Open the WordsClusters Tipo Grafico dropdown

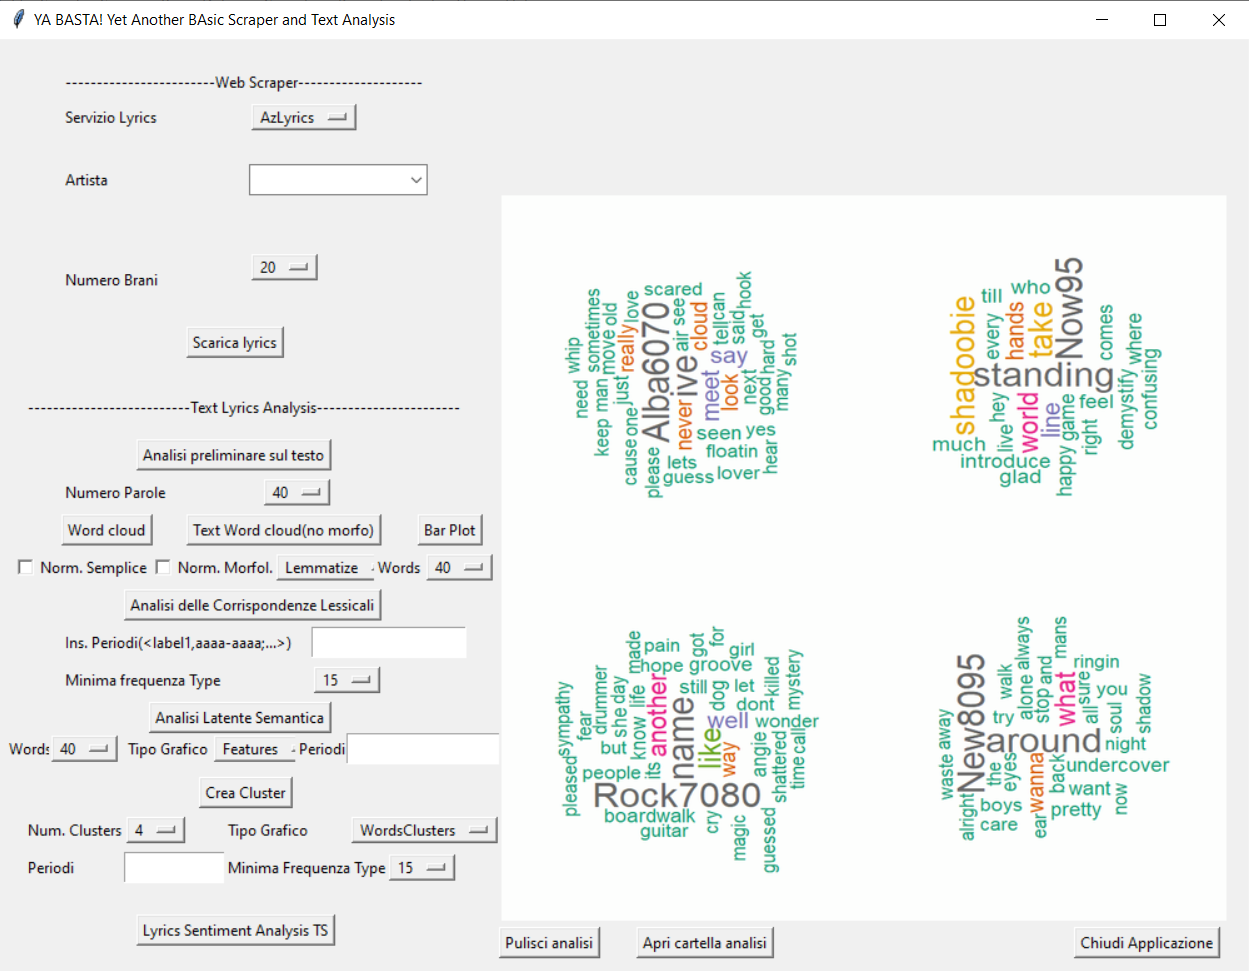point(424,830)
